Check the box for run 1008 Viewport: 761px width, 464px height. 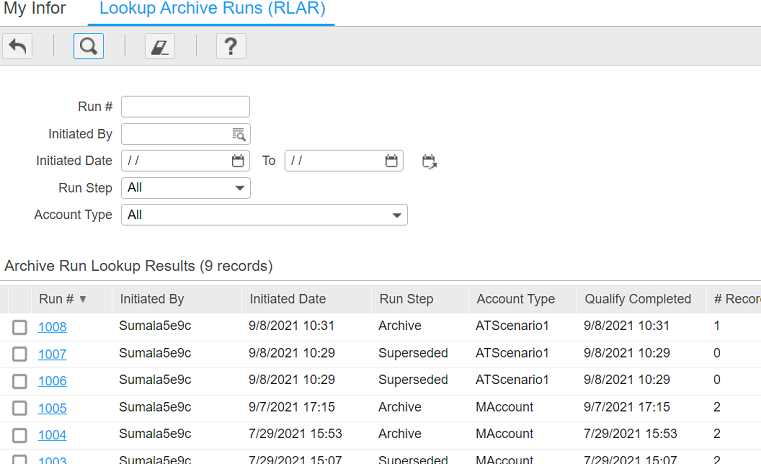click(20, 327)
